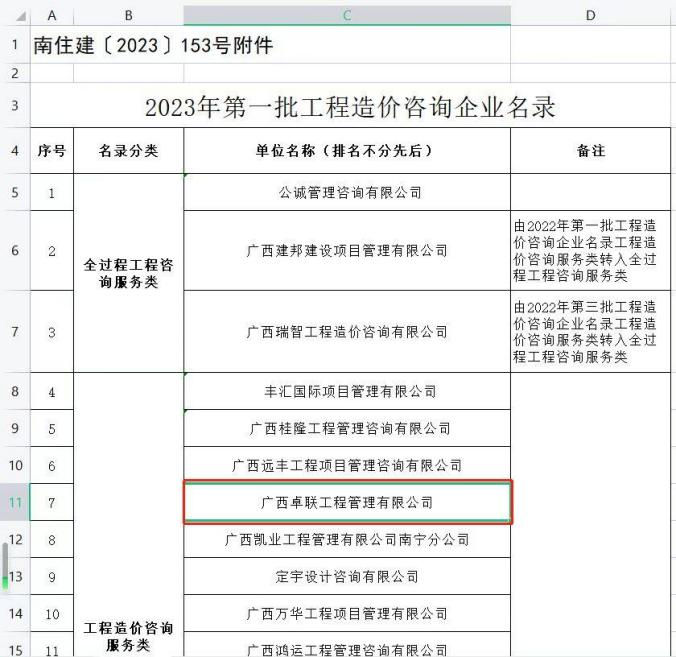Select column D header
Screen dimensions: 676x657
pyautogui.click(x=591, y=16)
